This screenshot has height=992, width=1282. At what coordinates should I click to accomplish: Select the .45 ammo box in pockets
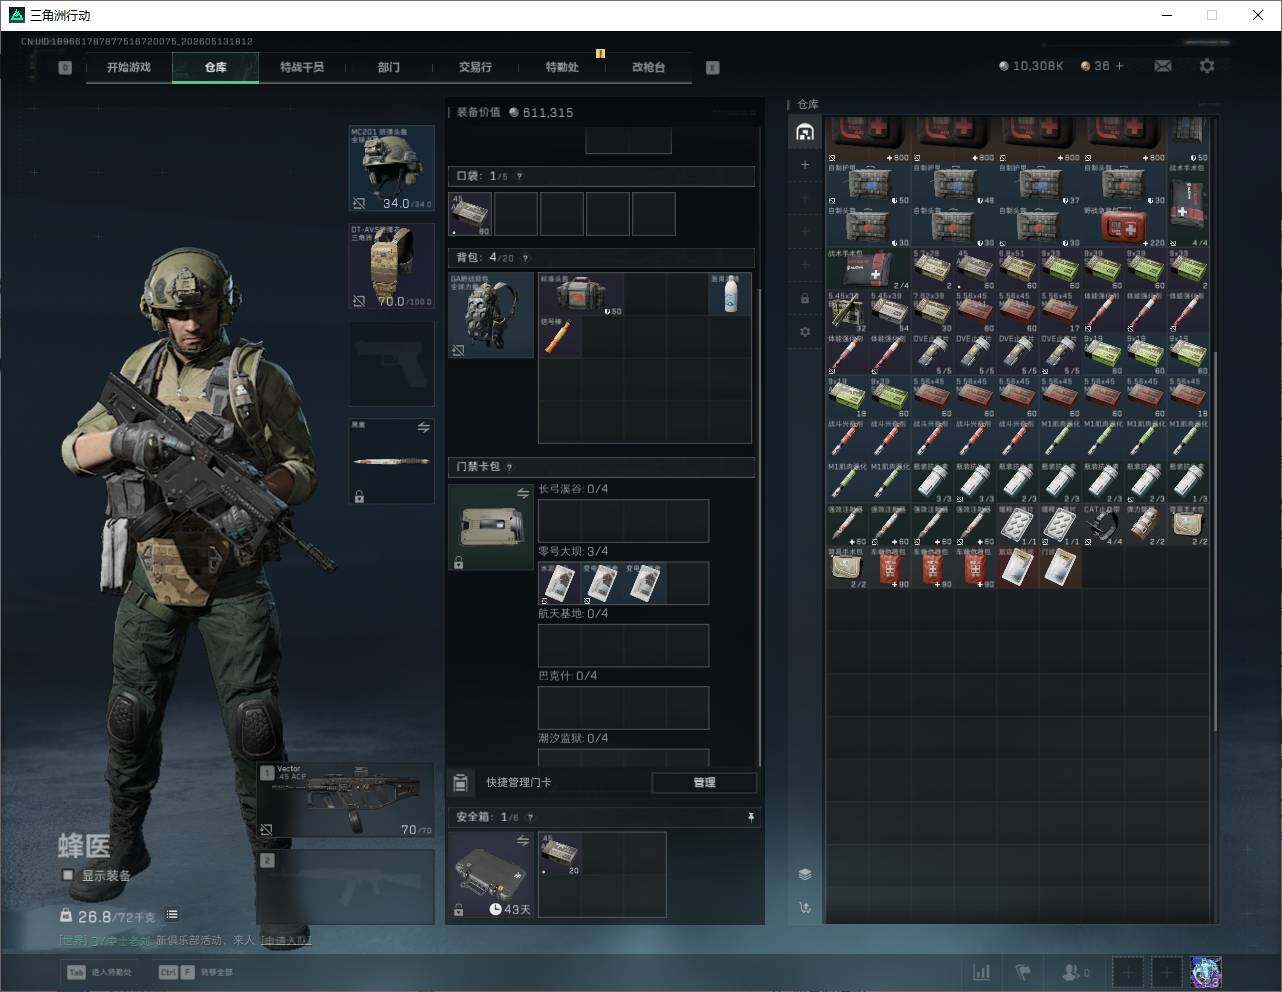click(470, 214)
